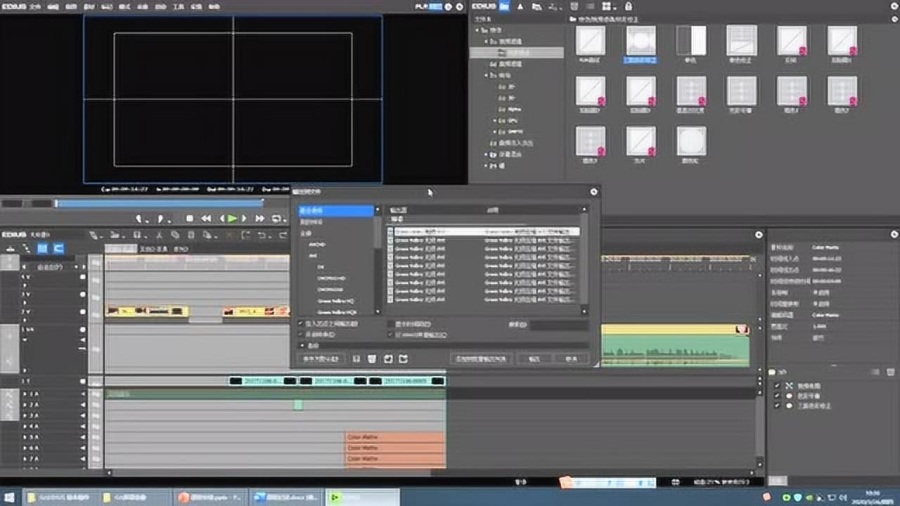Screen dimensions: 900x506
Task: Click the rightmost button in the export dialog
Action: tap(572, 358)
